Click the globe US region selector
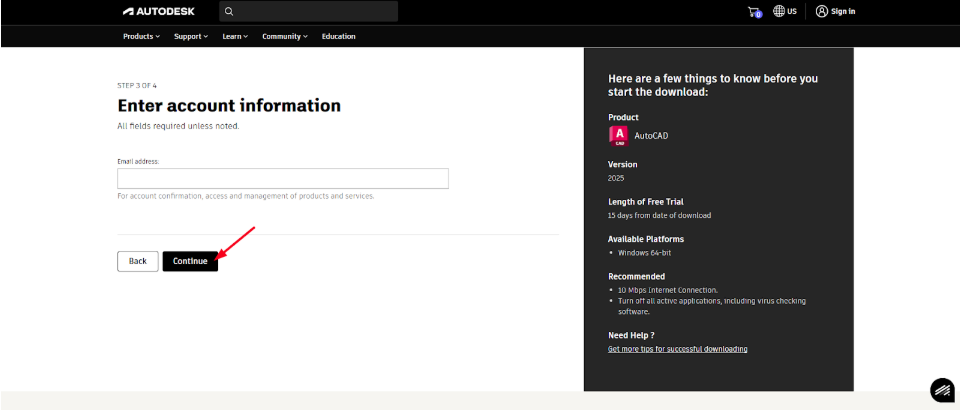960x410 pixels. [x=784, y=11]
